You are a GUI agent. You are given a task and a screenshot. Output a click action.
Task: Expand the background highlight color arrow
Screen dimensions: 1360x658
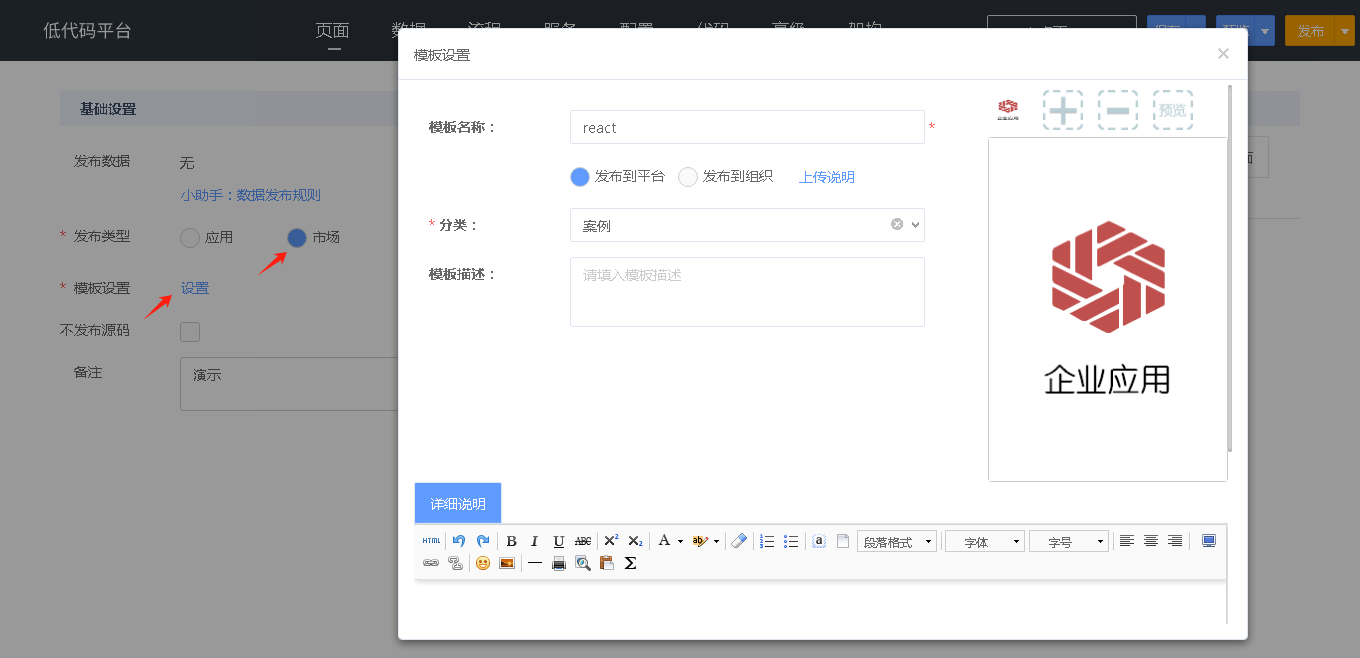tap(716, 541)
